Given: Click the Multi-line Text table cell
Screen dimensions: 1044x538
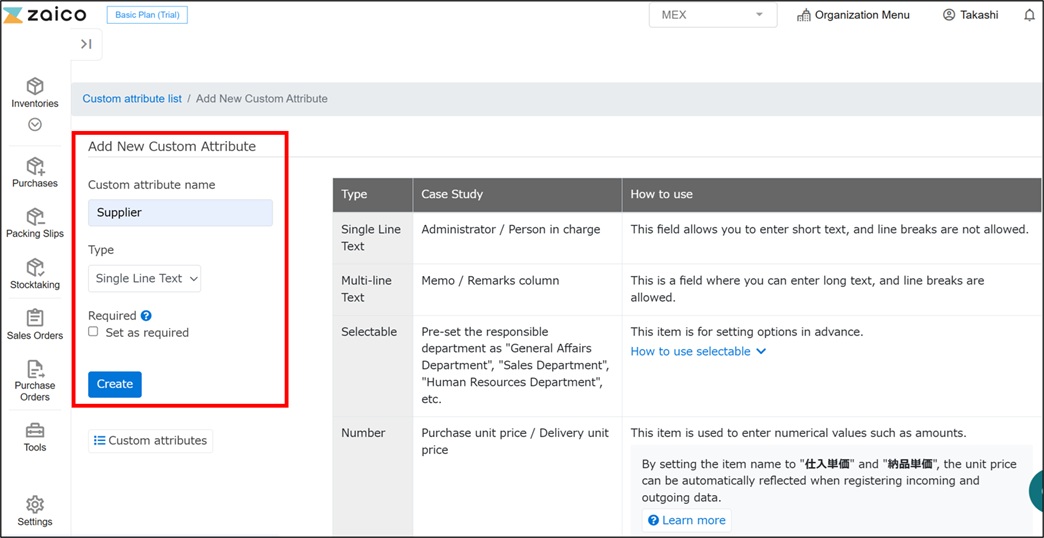Looking at the screenshot, I should [x=373, y=289].
